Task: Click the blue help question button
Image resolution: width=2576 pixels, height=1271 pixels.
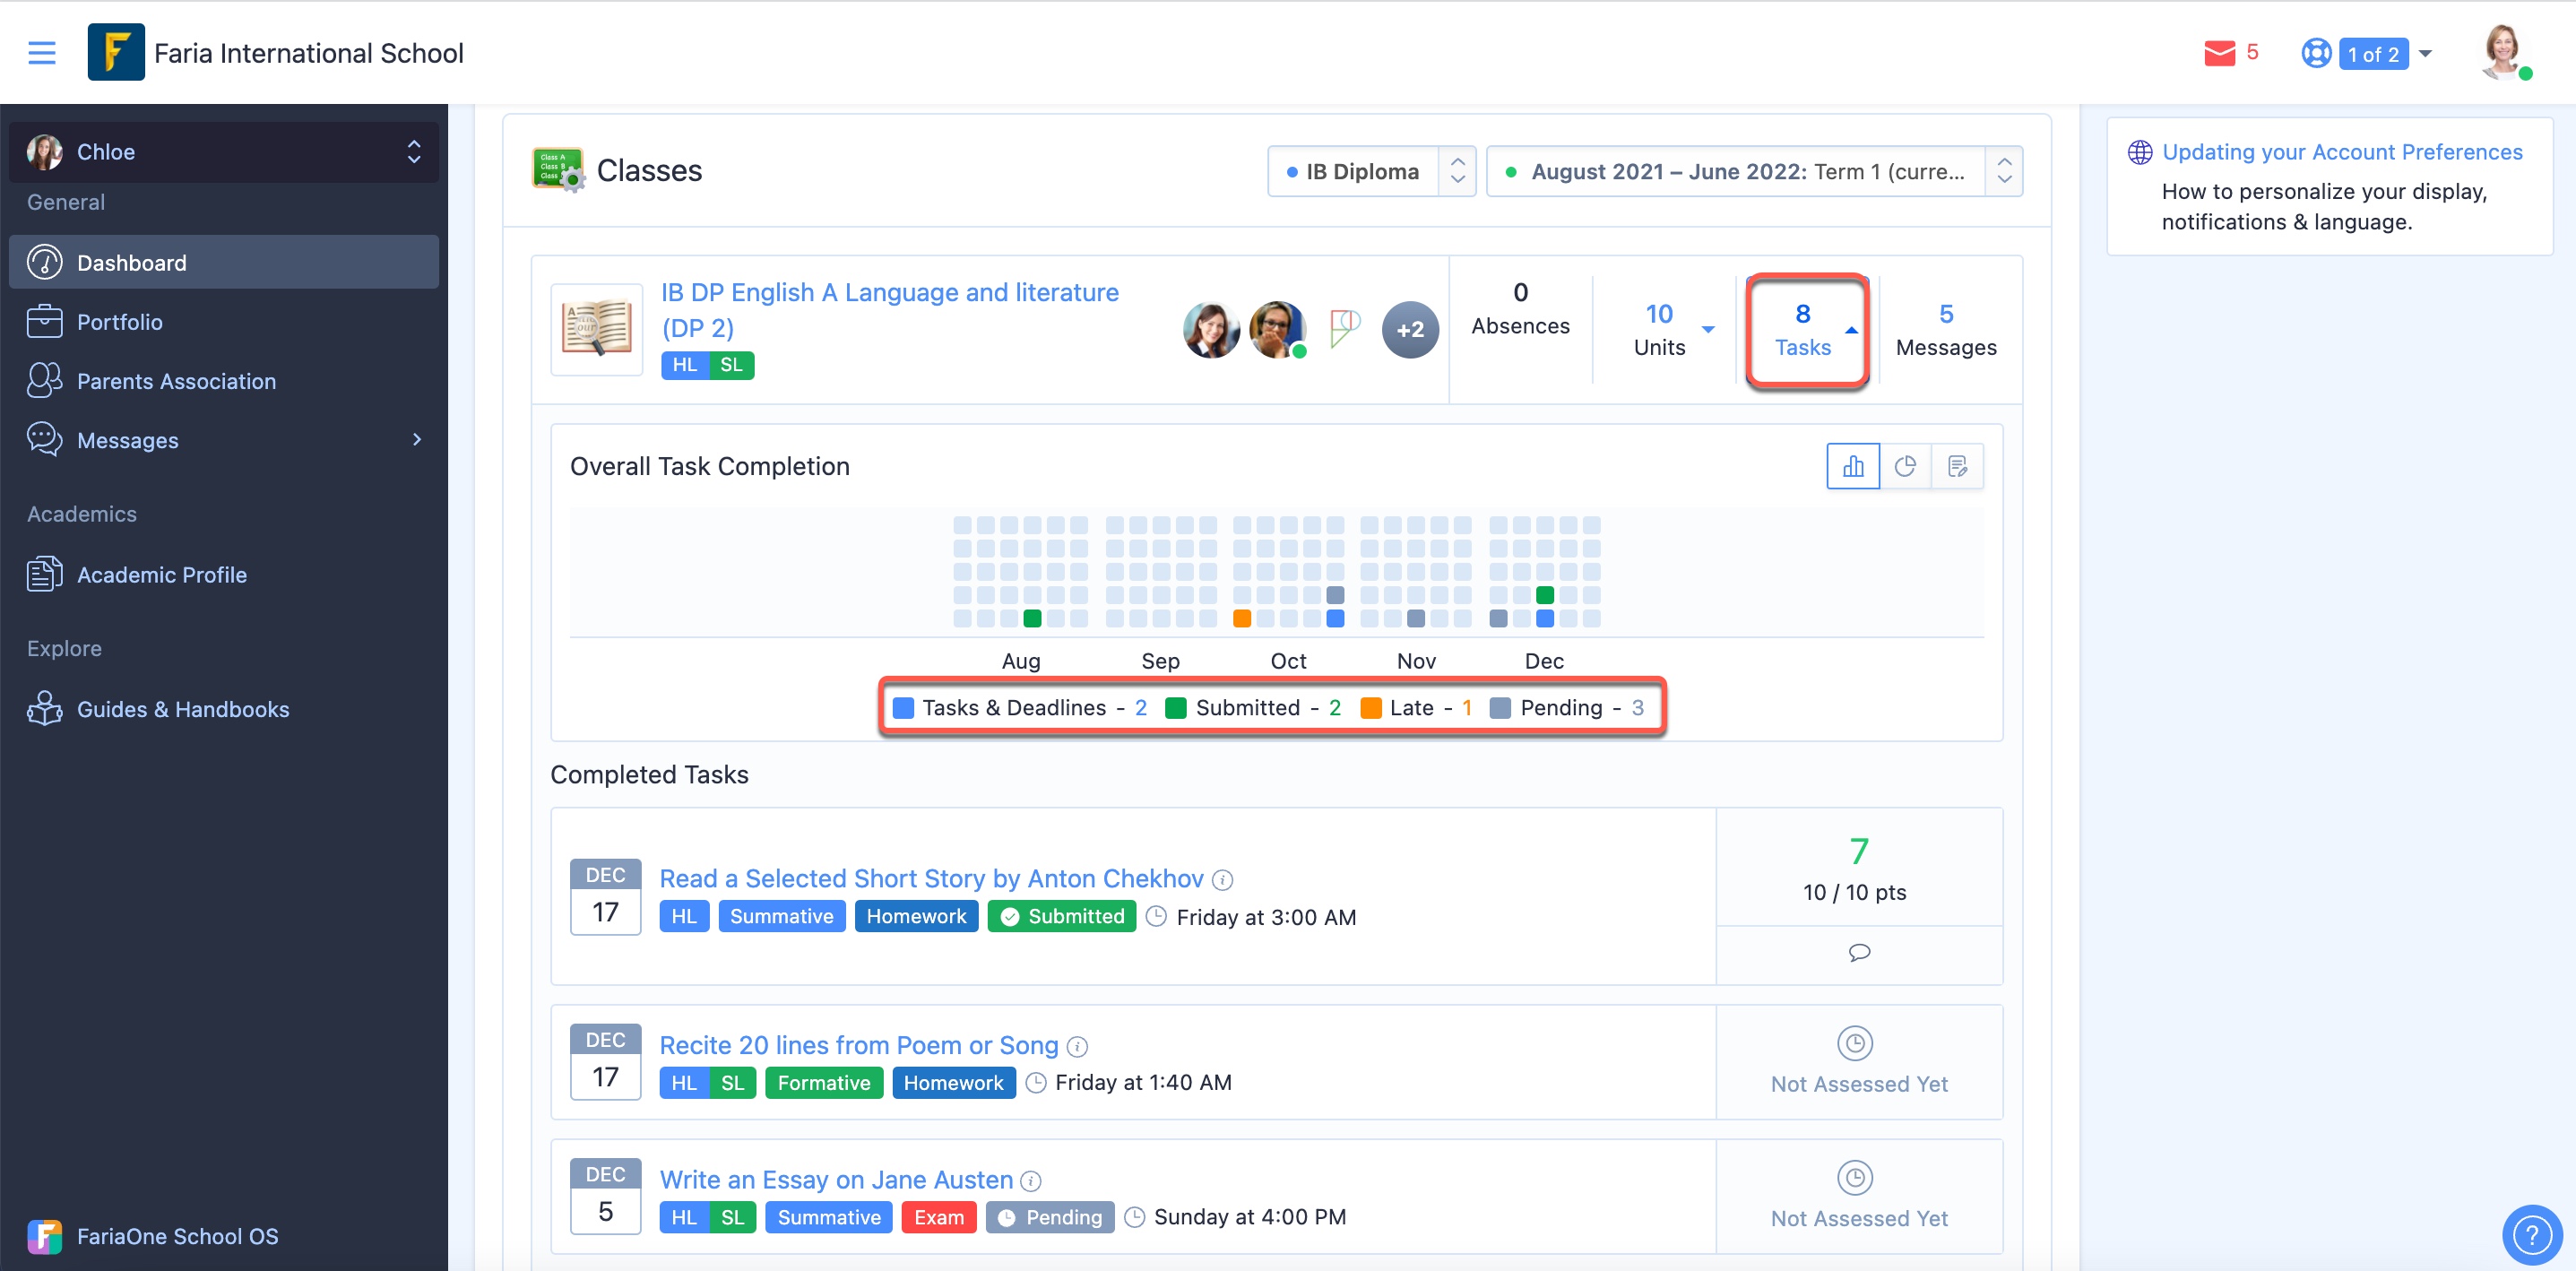Action: [2531, 1234]
